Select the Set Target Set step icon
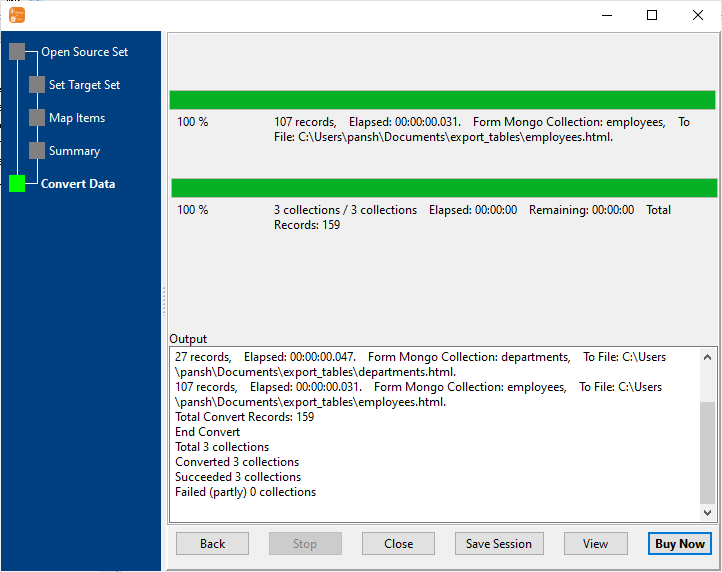This screenshot has width=722, height=572. click(37, 85)
